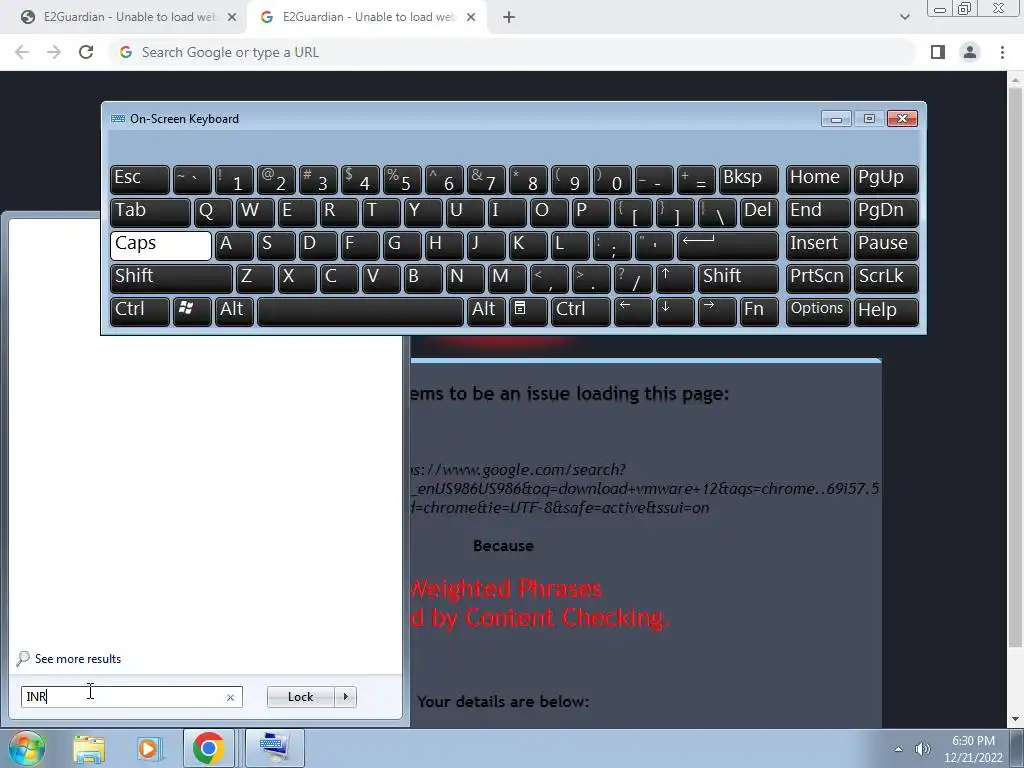Click the Tab key on the keyboard
Screen dimensions: 1024x768
tap(150, 212)
